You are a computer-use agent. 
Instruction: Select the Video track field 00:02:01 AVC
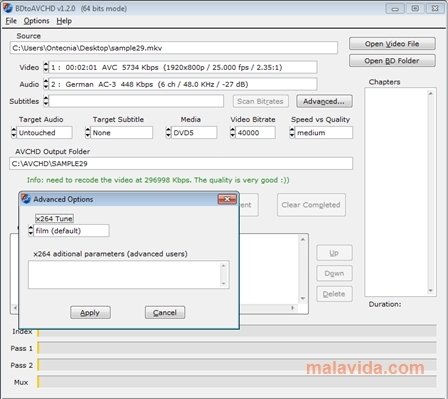[183, 67]
